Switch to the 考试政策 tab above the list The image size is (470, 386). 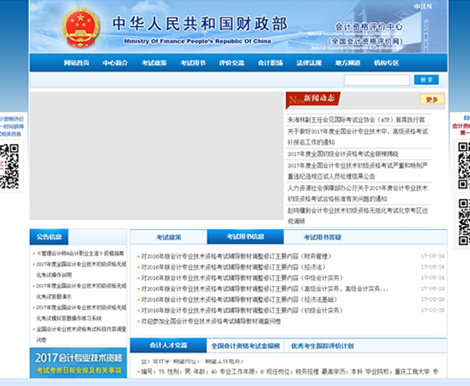(169, 237)
